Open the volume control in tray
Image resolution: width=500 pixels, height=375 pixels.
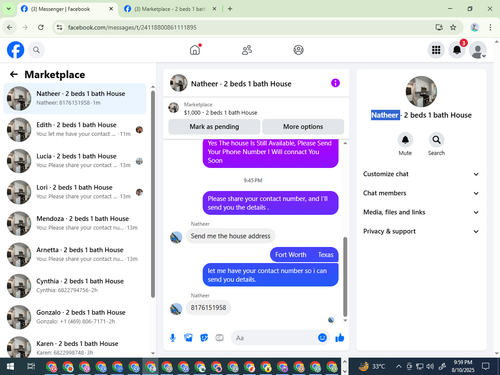tap(430, 367)
